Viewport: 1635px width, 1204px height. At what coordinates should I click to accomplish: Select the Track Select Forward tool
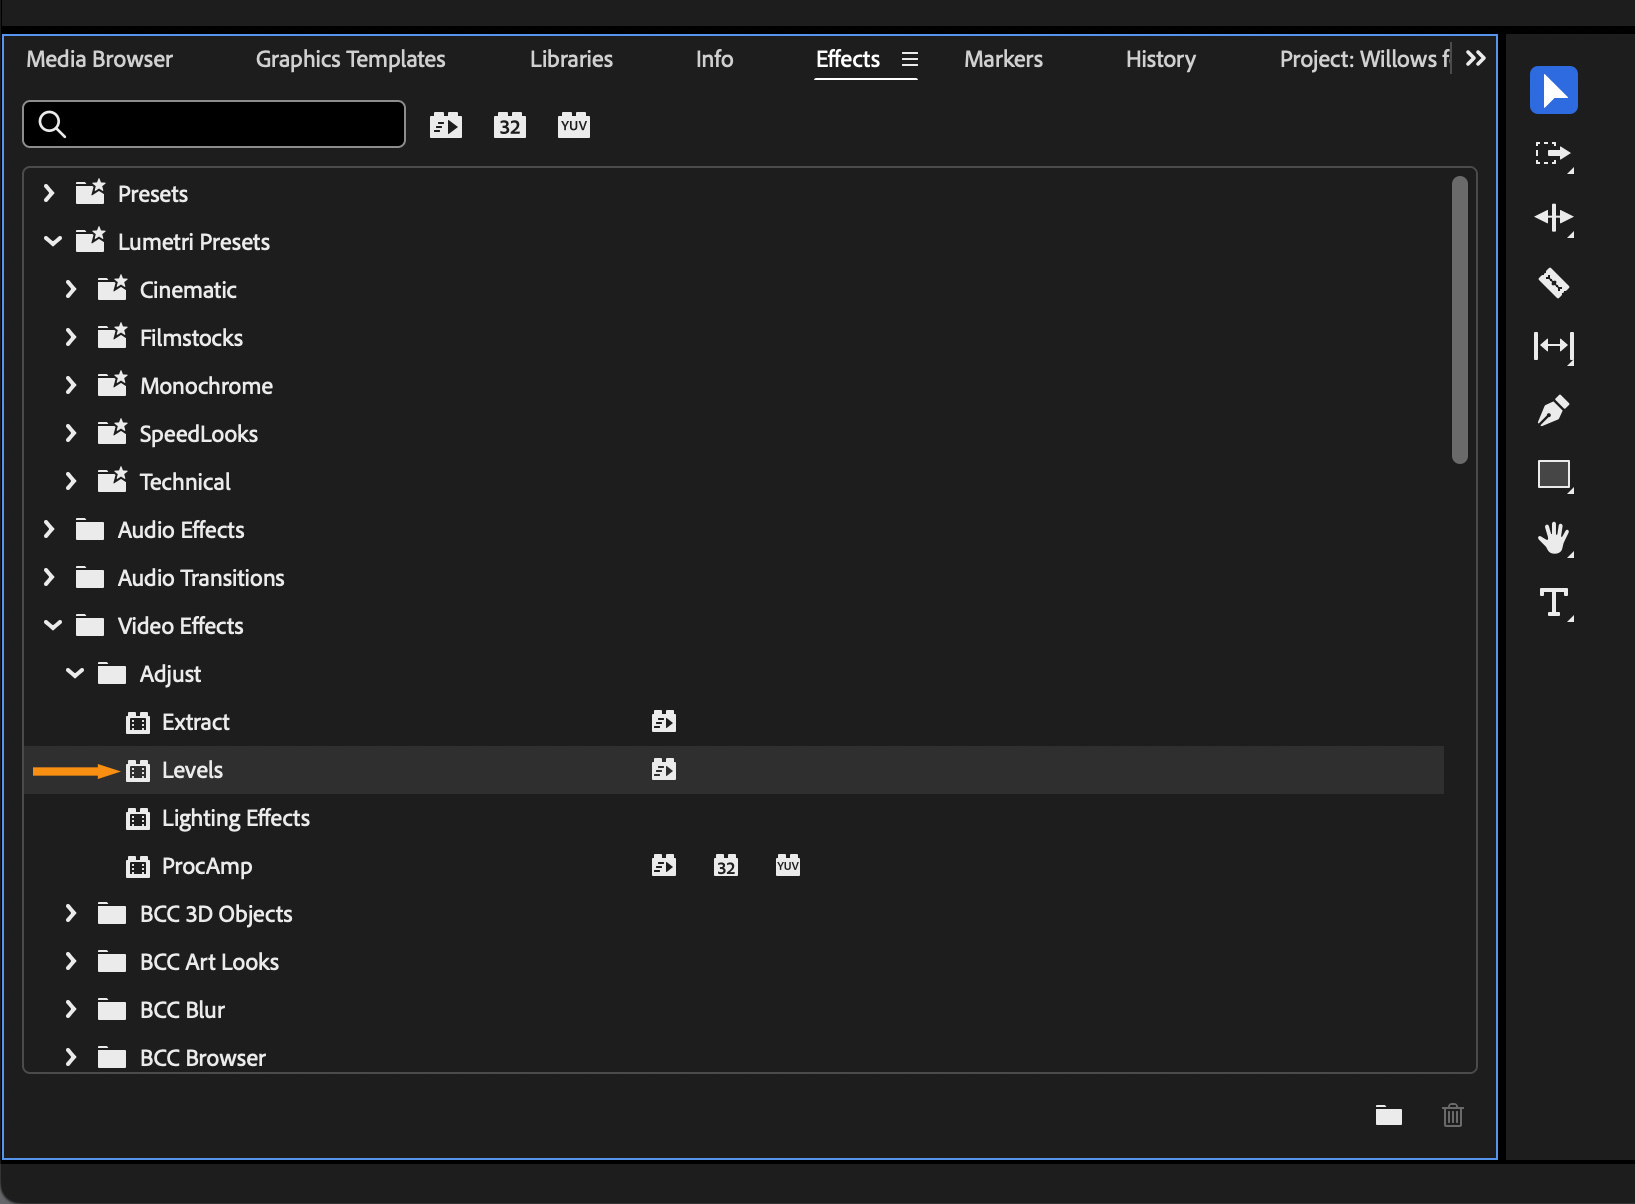point(1553,155)
